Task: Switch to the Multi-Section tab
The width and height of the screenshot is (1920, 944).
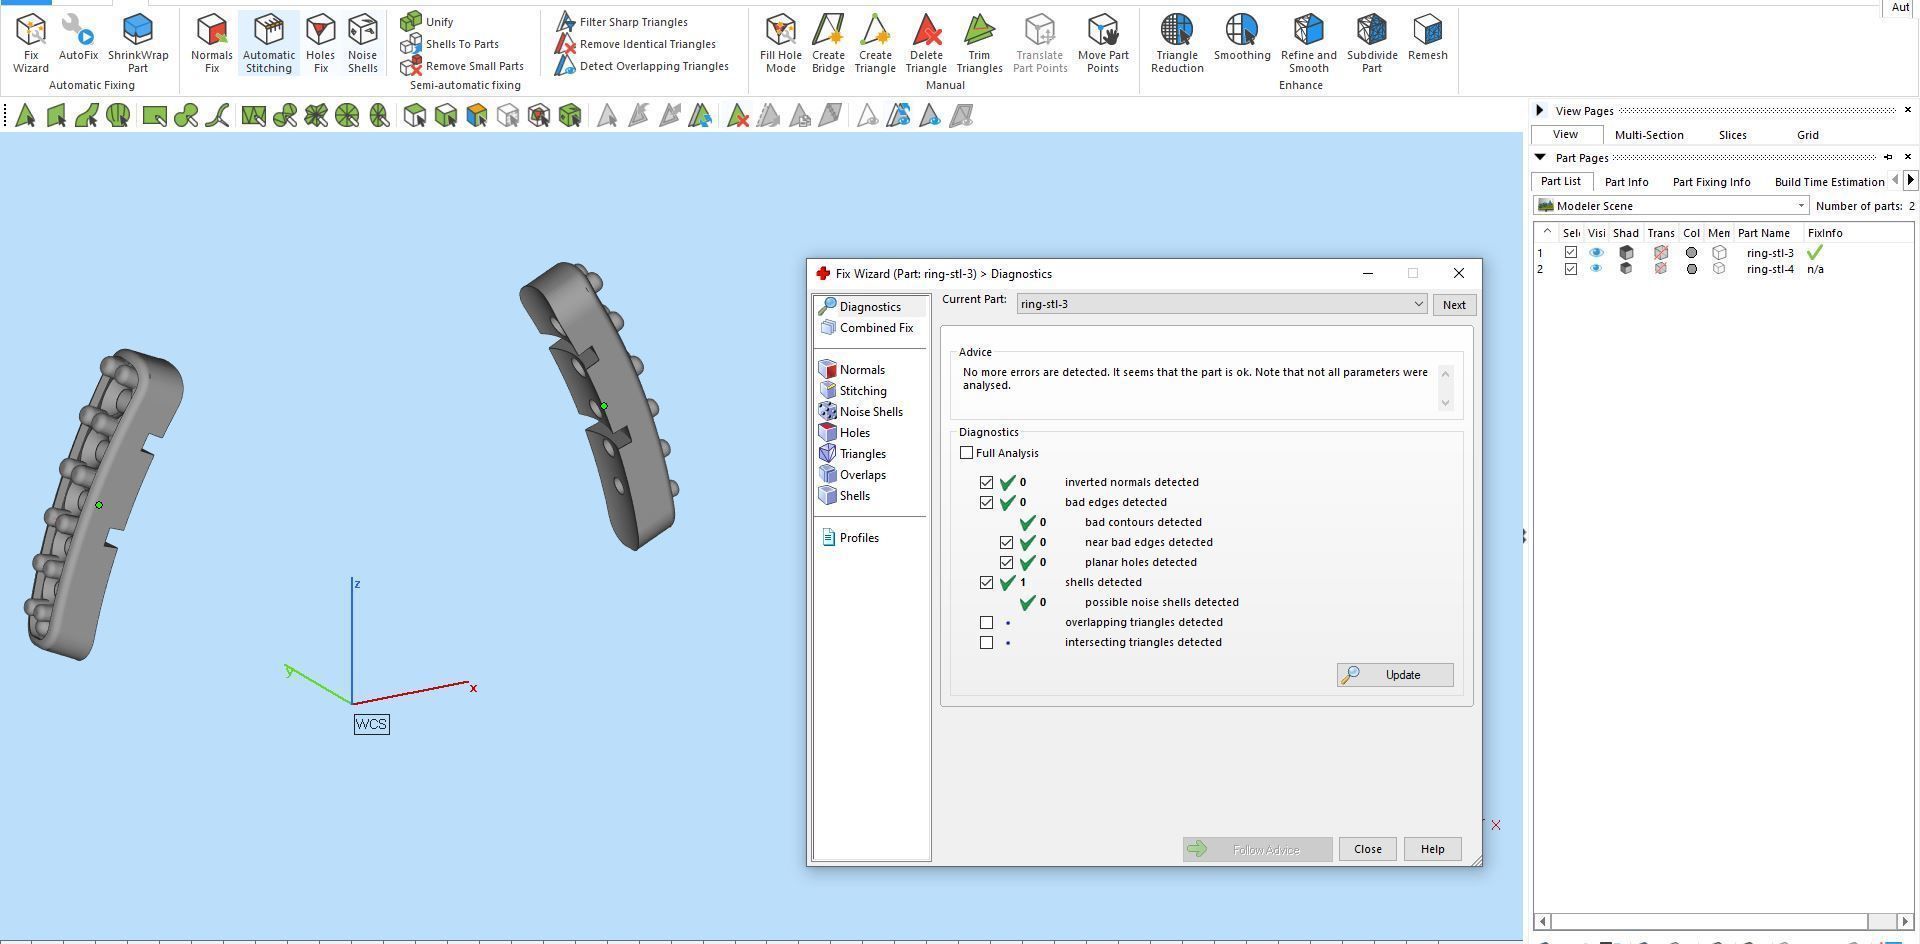Action: [x=1649, y=135]
